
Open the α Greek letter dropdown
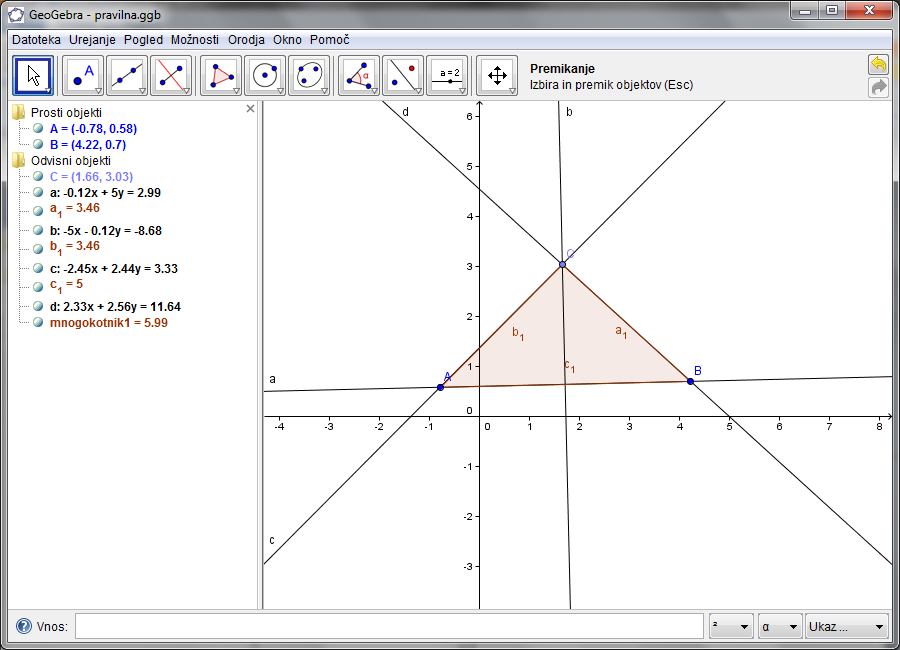pyautogui.click(x=780, y=627)
